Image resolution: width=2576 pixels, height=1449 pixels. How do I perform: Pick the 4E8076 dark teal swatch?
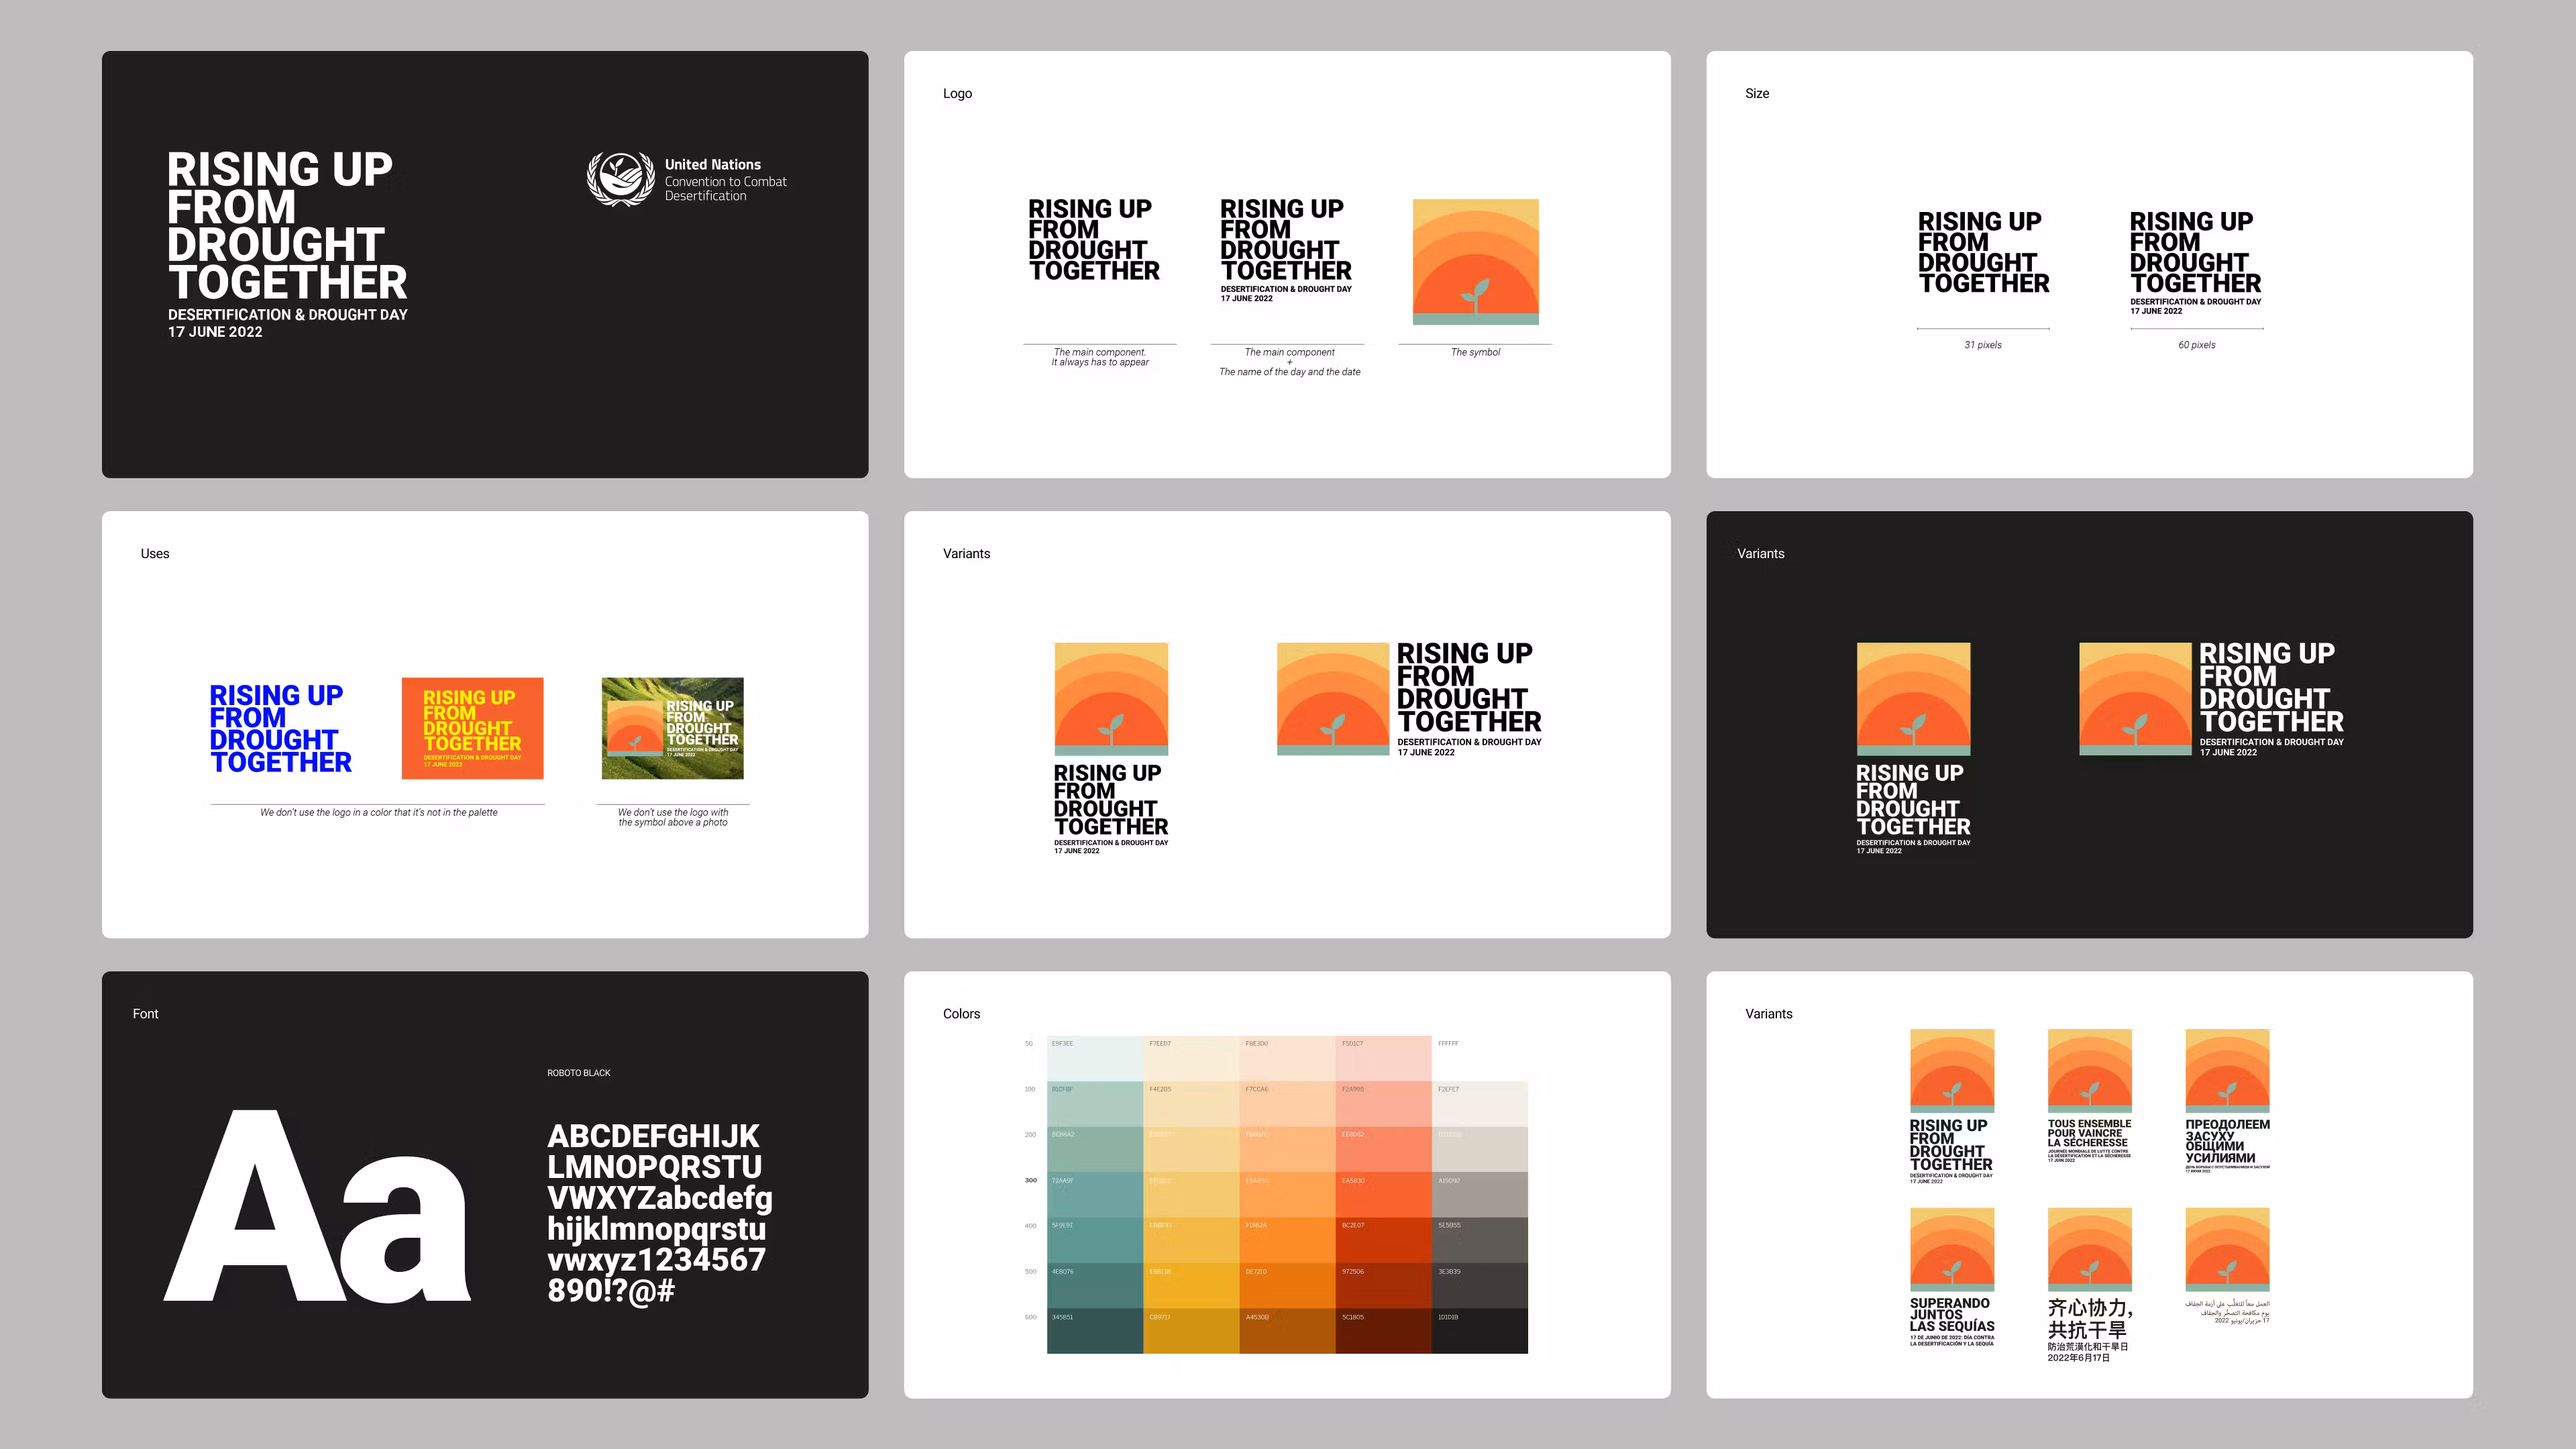[1095, 1286]
